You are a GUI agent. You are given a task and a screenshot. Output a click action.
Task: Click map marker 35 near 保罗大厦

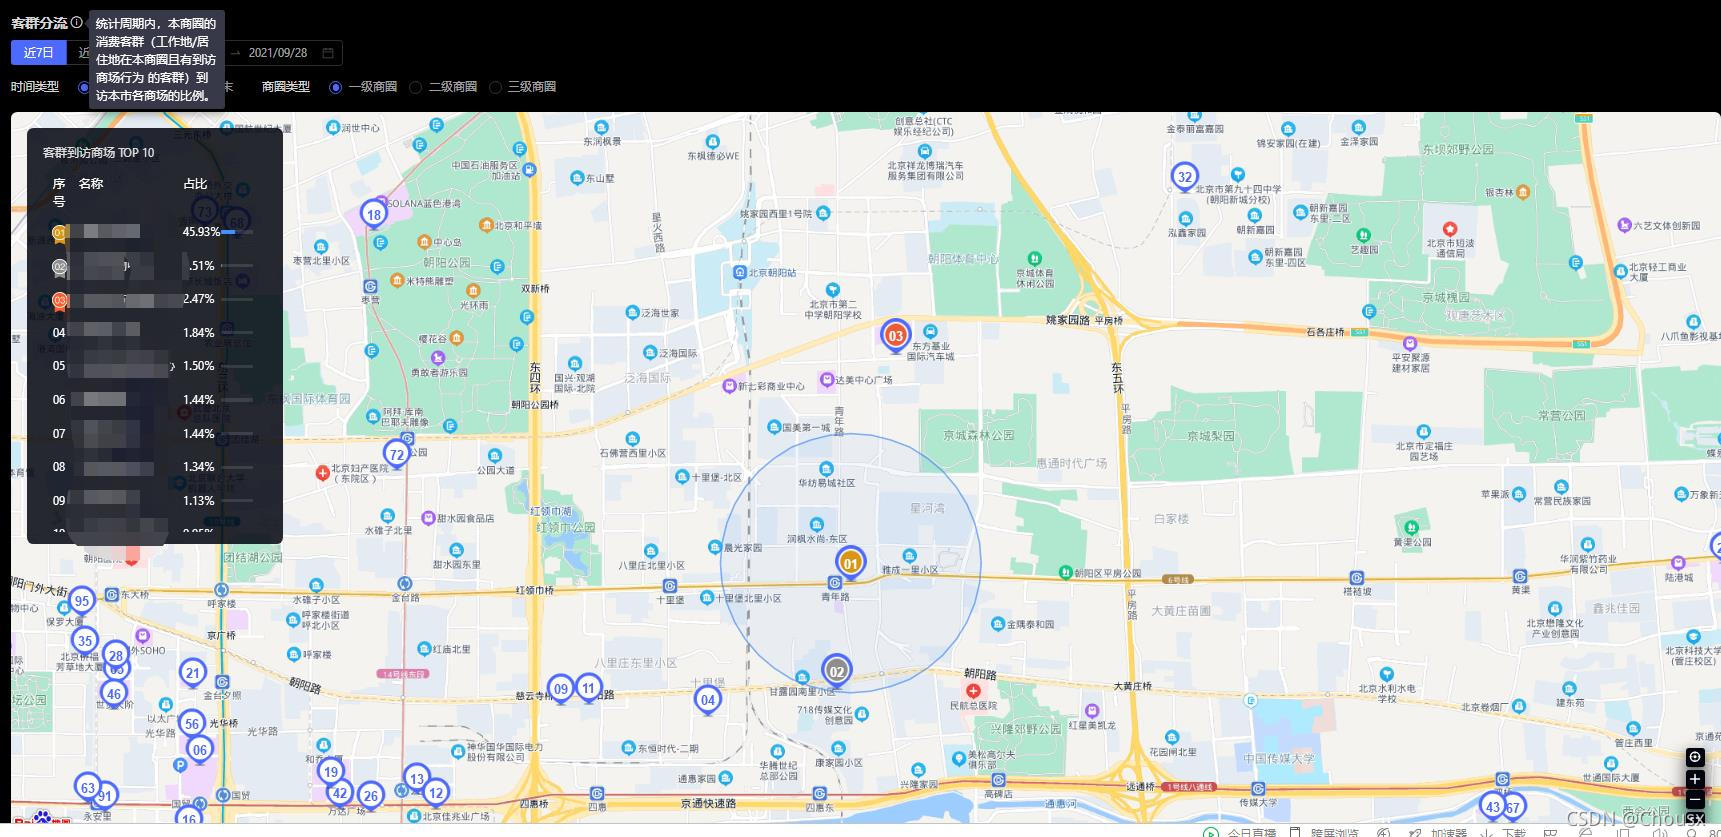84,641
